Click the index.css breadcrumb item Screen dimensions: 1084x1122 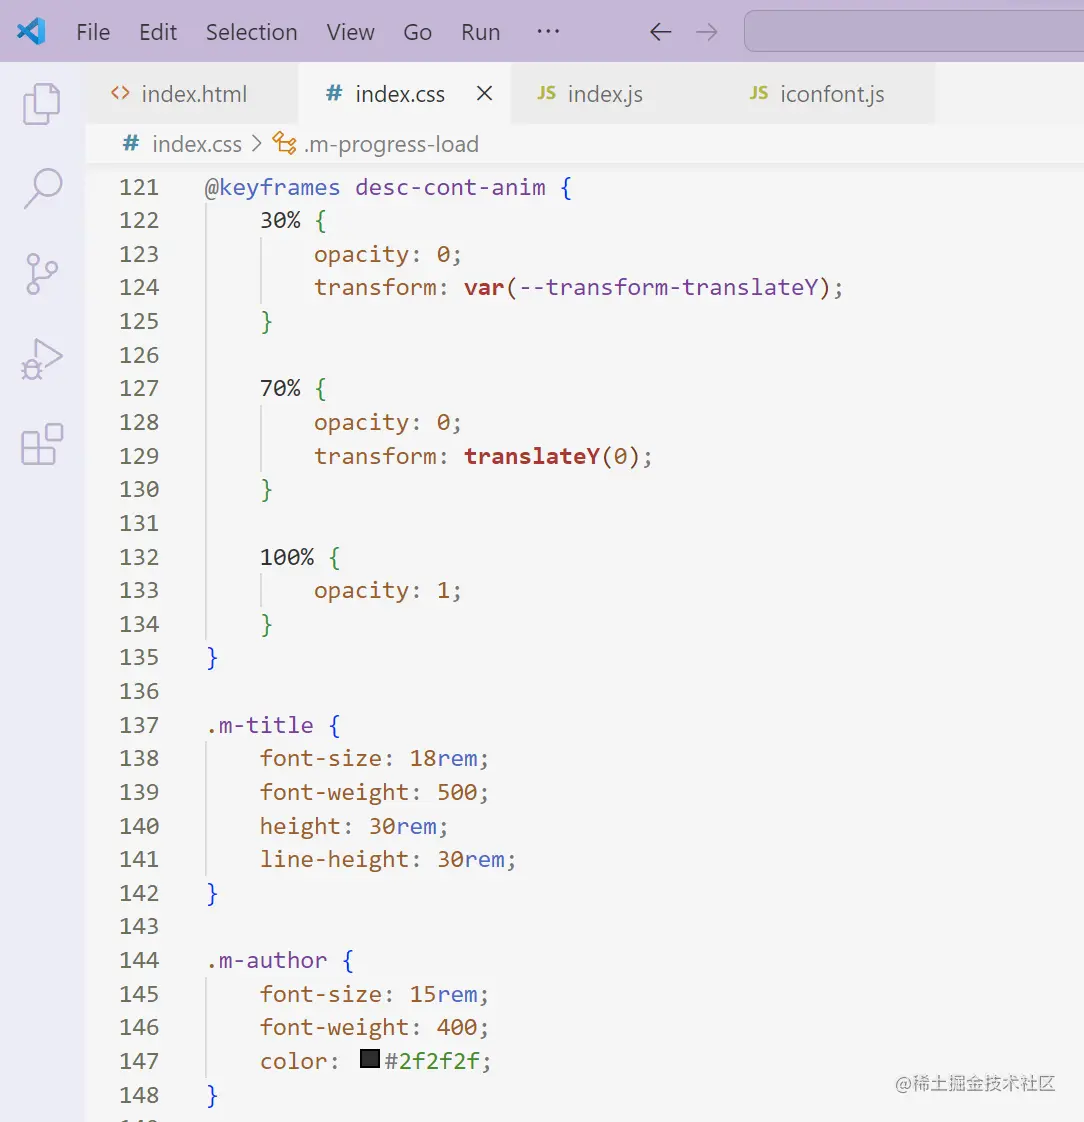pyautogui.click(x=182, y=145)
